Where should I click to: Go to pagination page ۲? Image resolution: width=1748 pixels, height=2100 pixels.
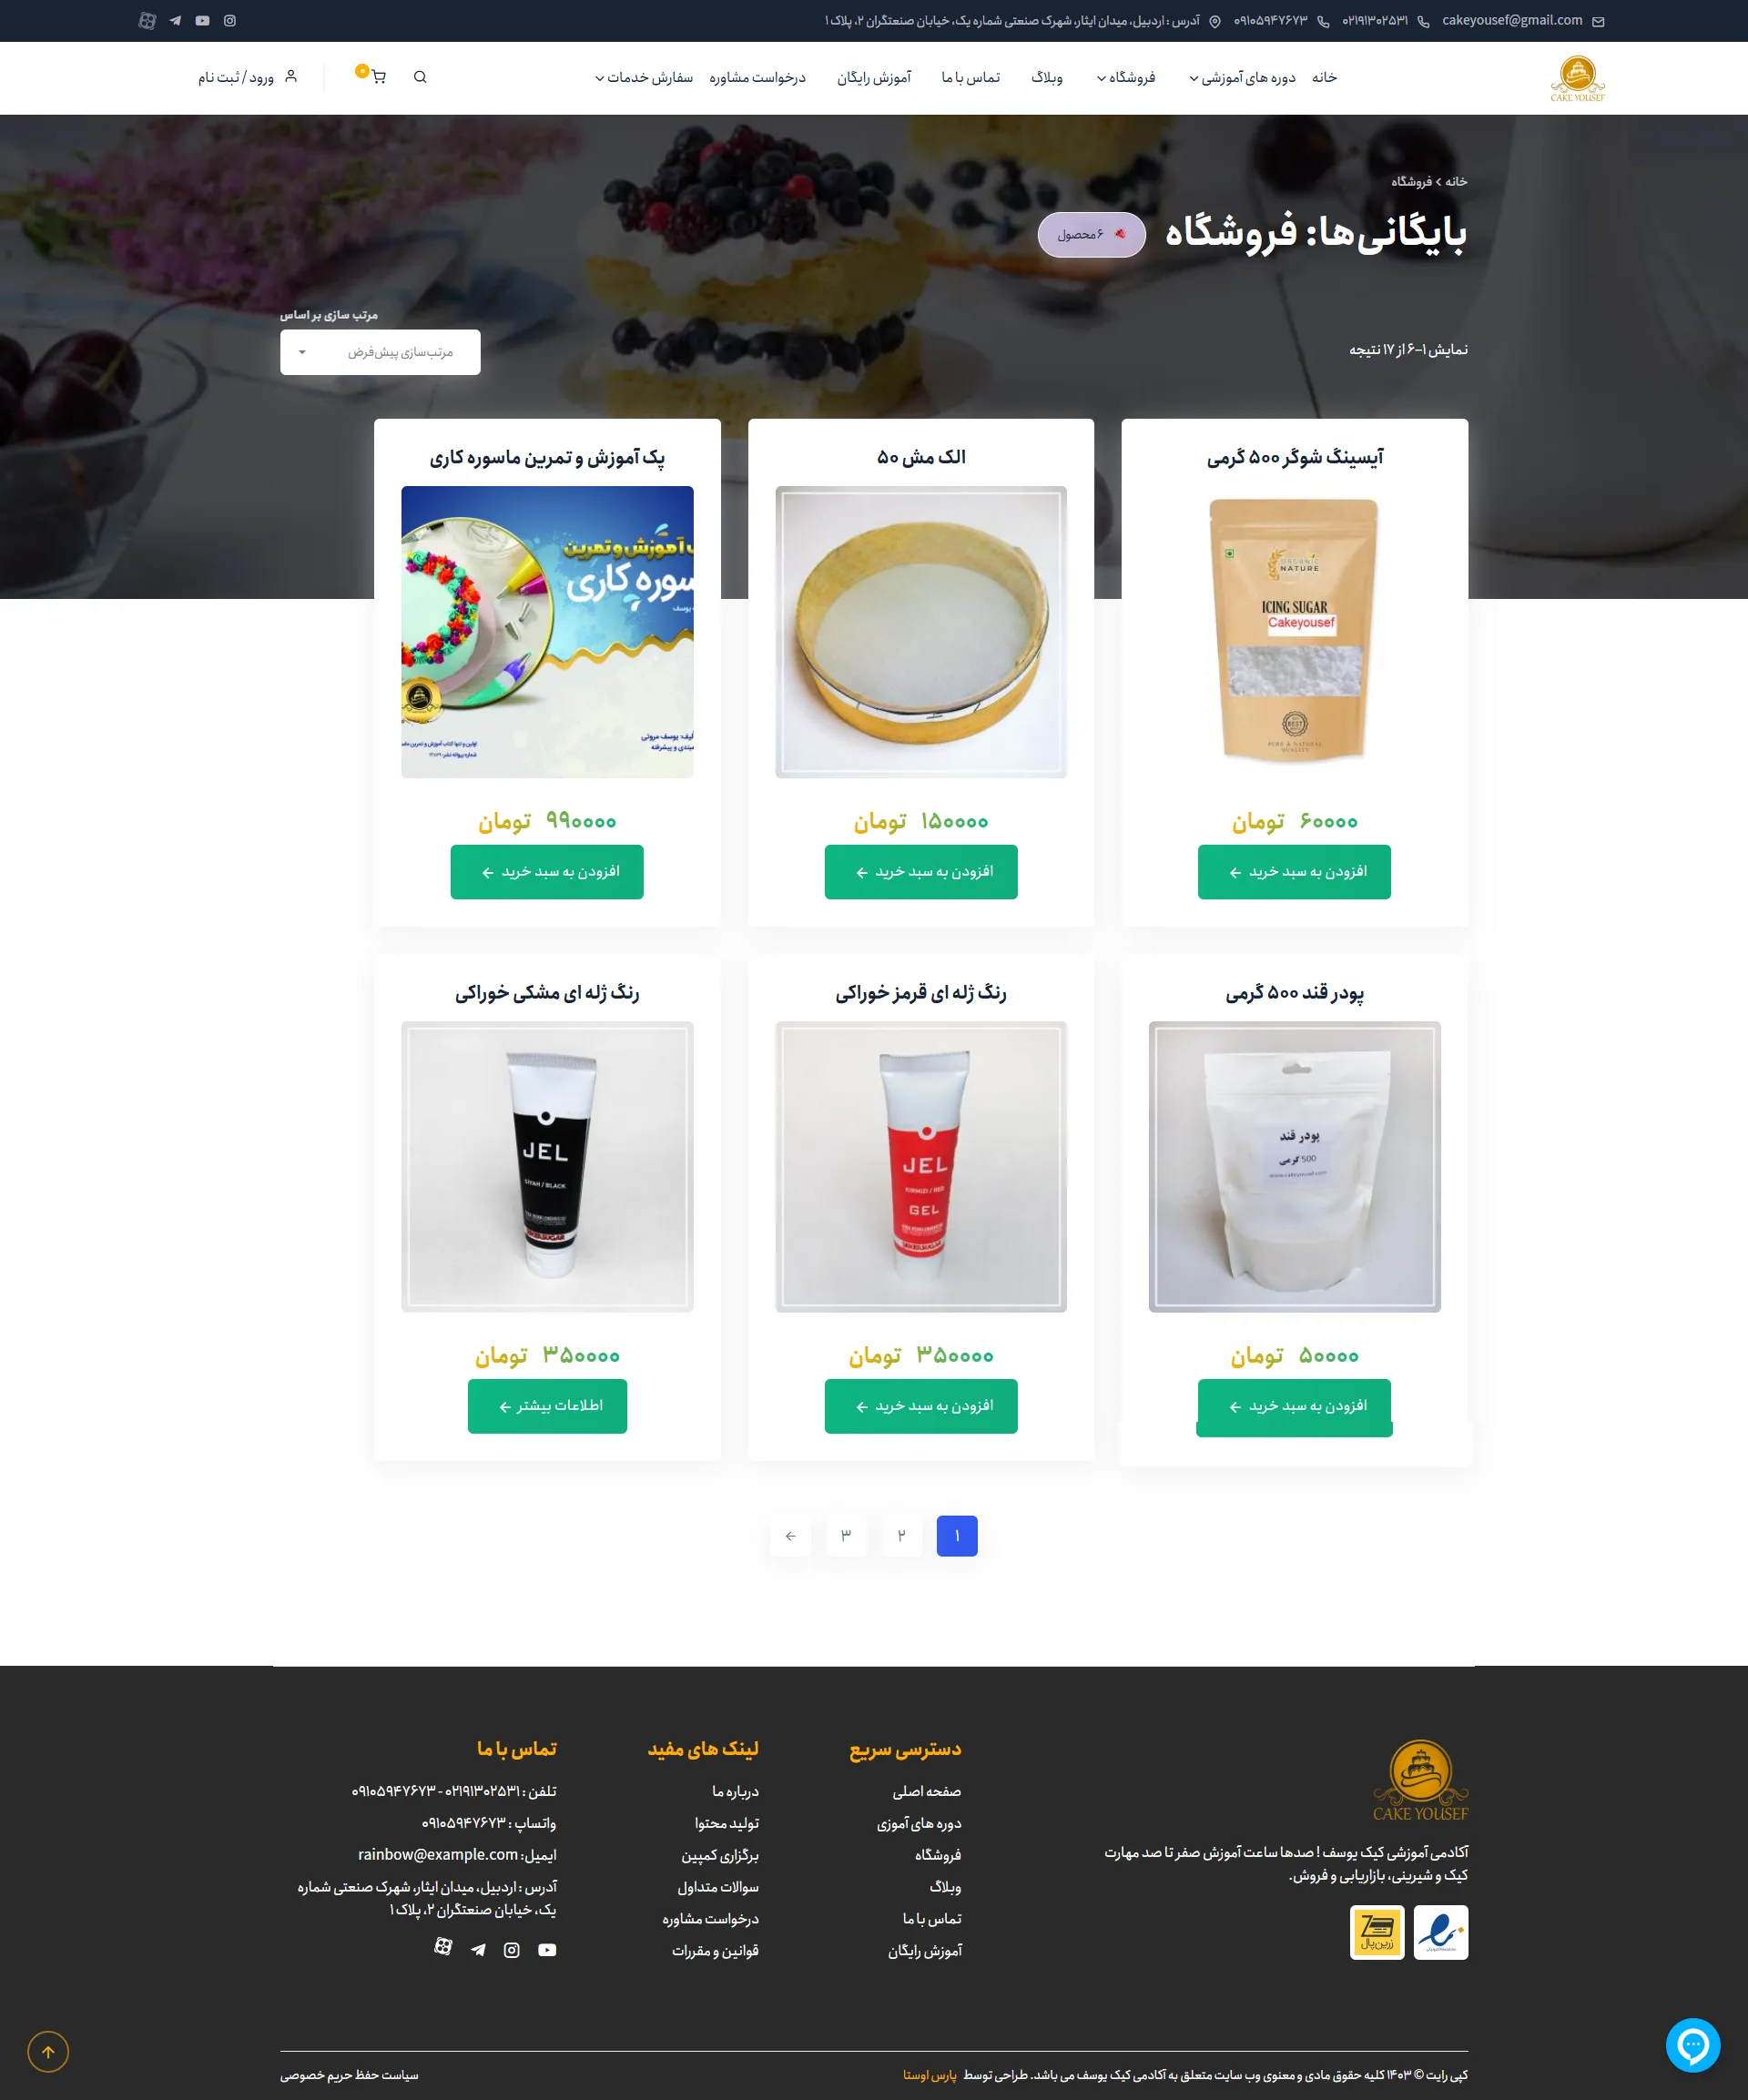point(901,1536)
